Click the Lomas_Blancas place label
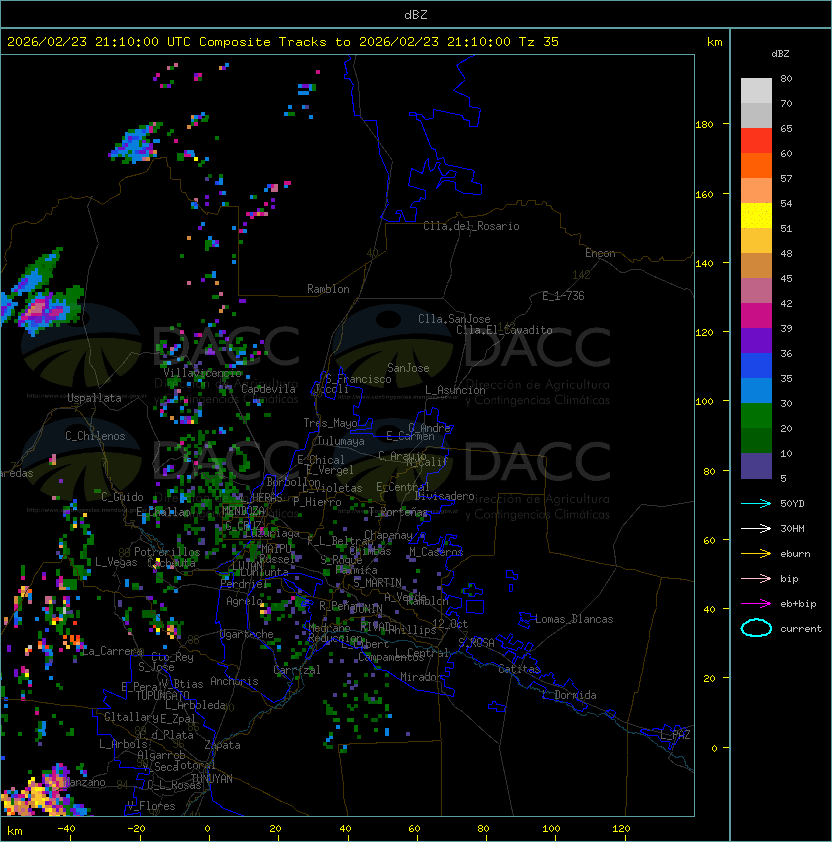 click(x=574, y=619)
